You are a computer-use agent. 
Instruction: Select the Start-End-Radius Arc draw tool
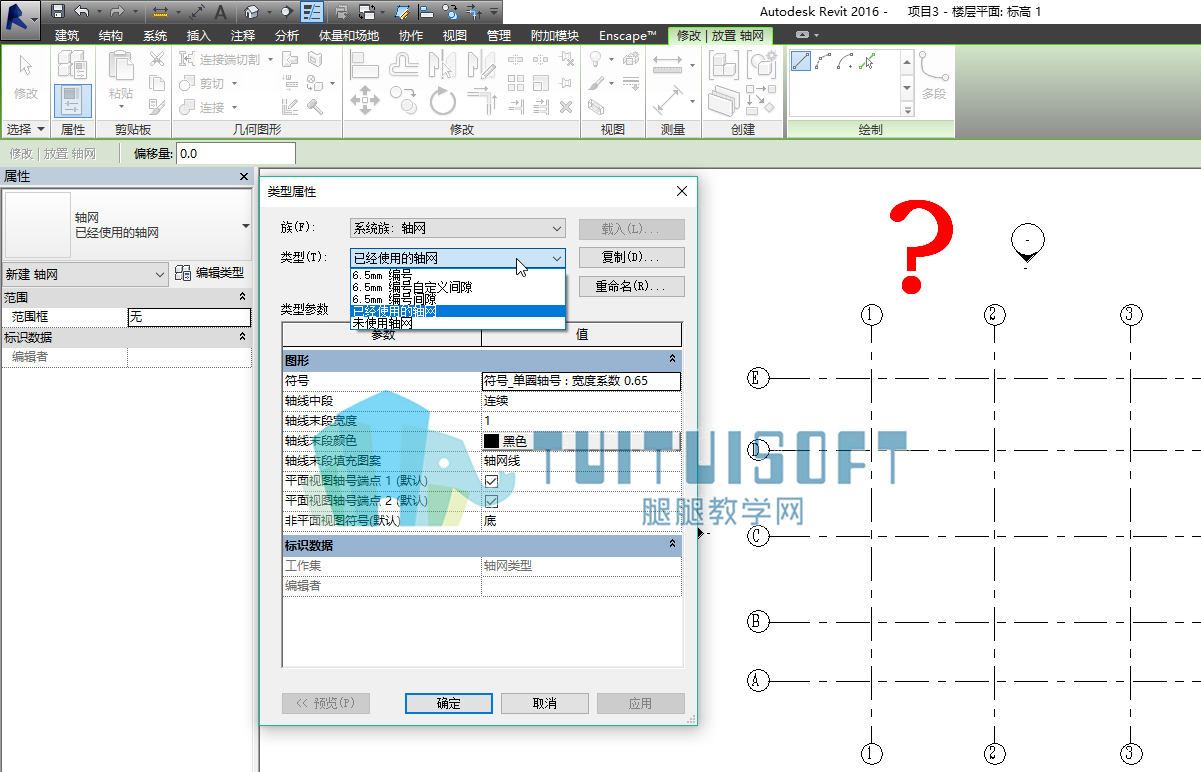pyautogui.click(x=823, y=61)
